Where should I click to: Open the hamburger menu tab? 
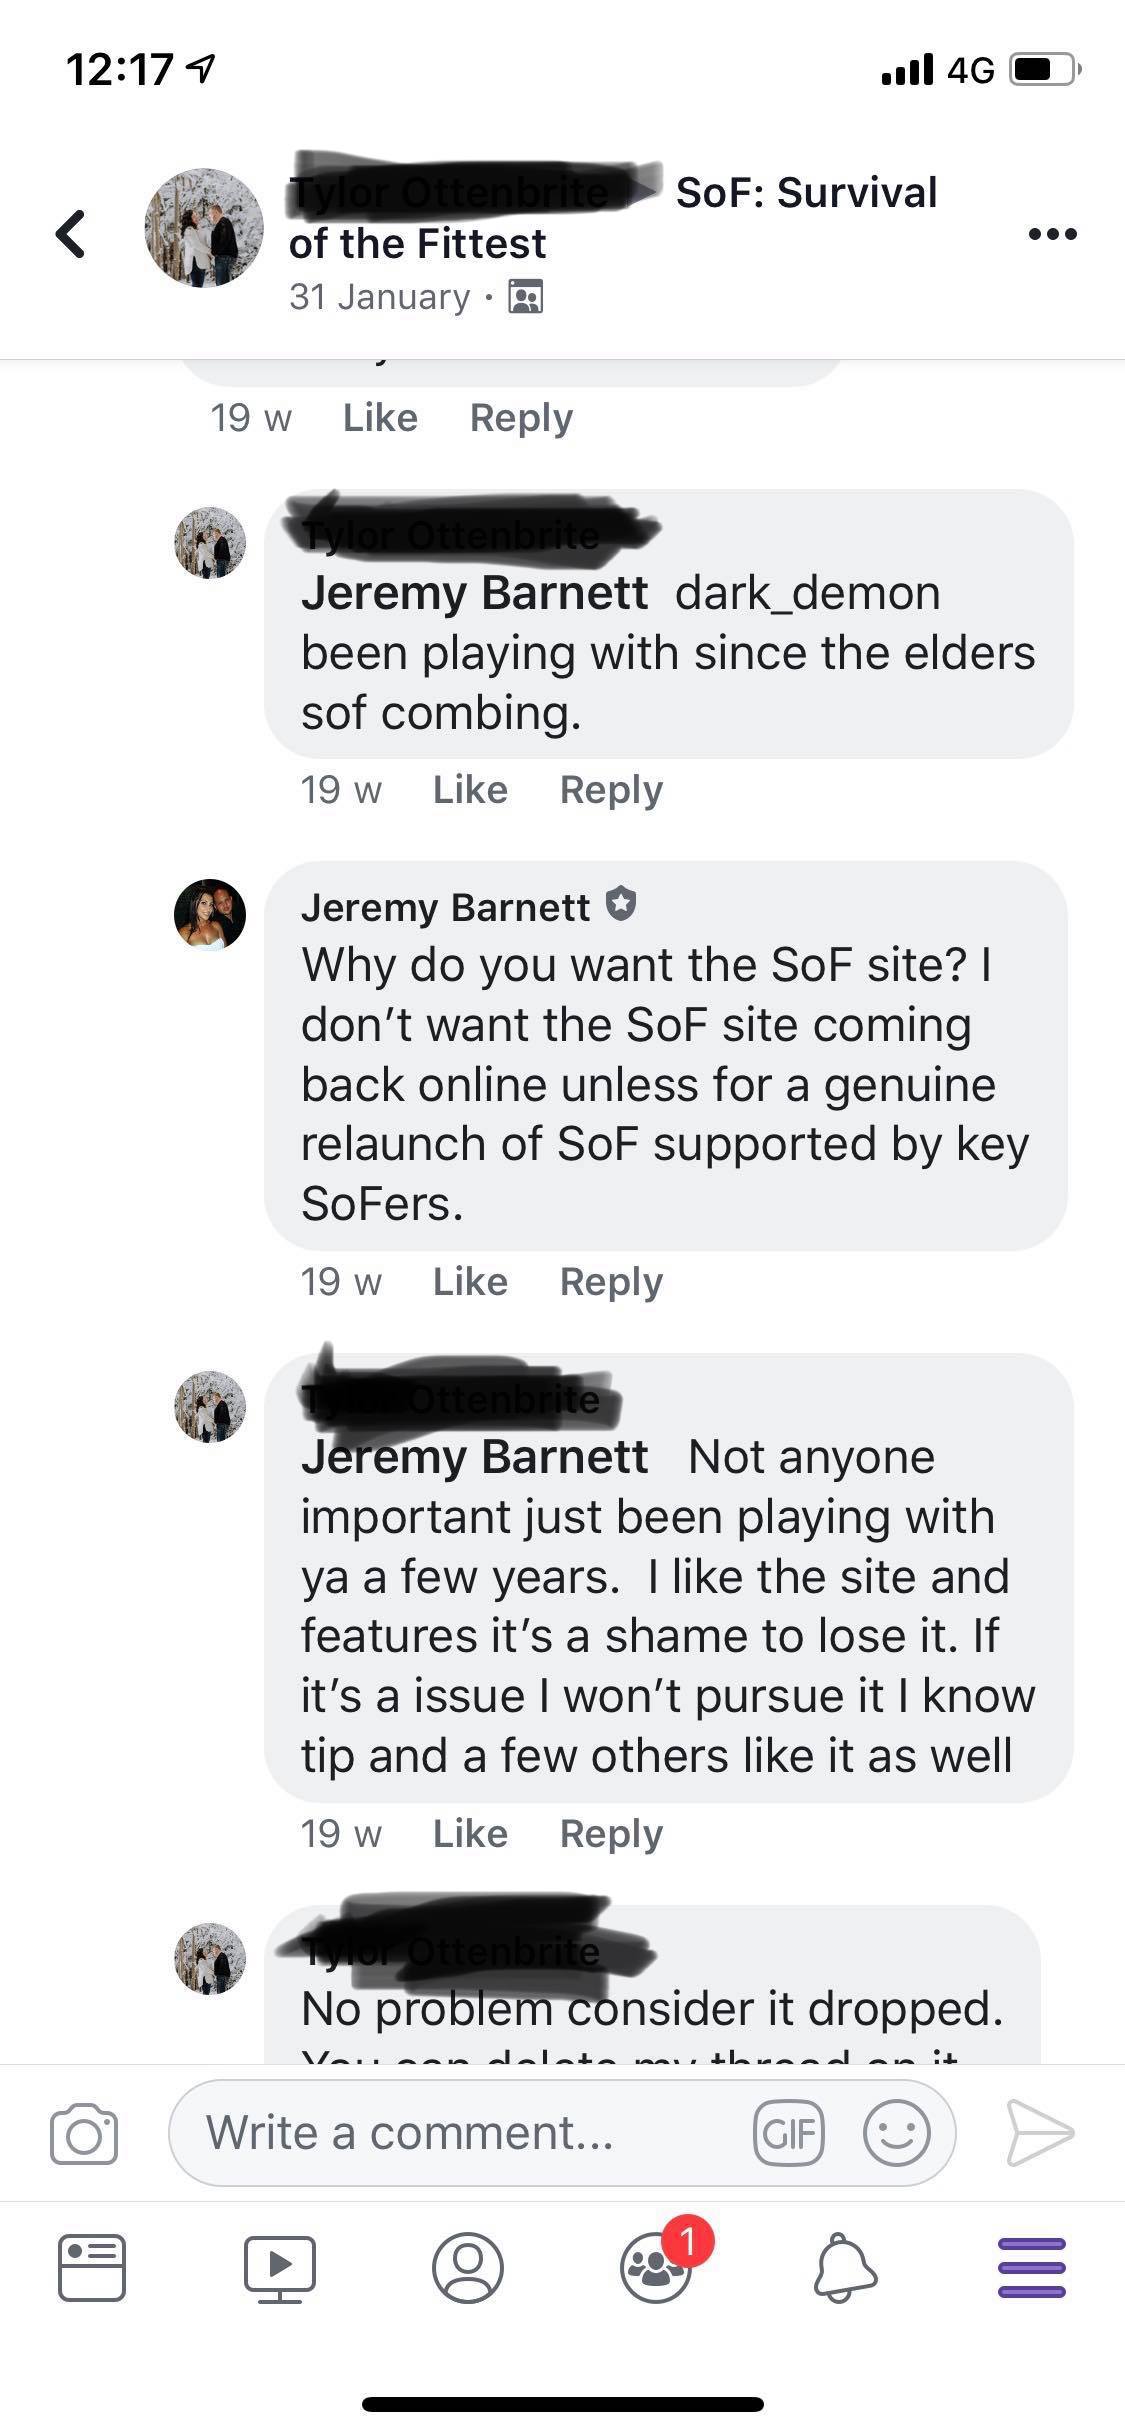(x=1031, y=2268)
